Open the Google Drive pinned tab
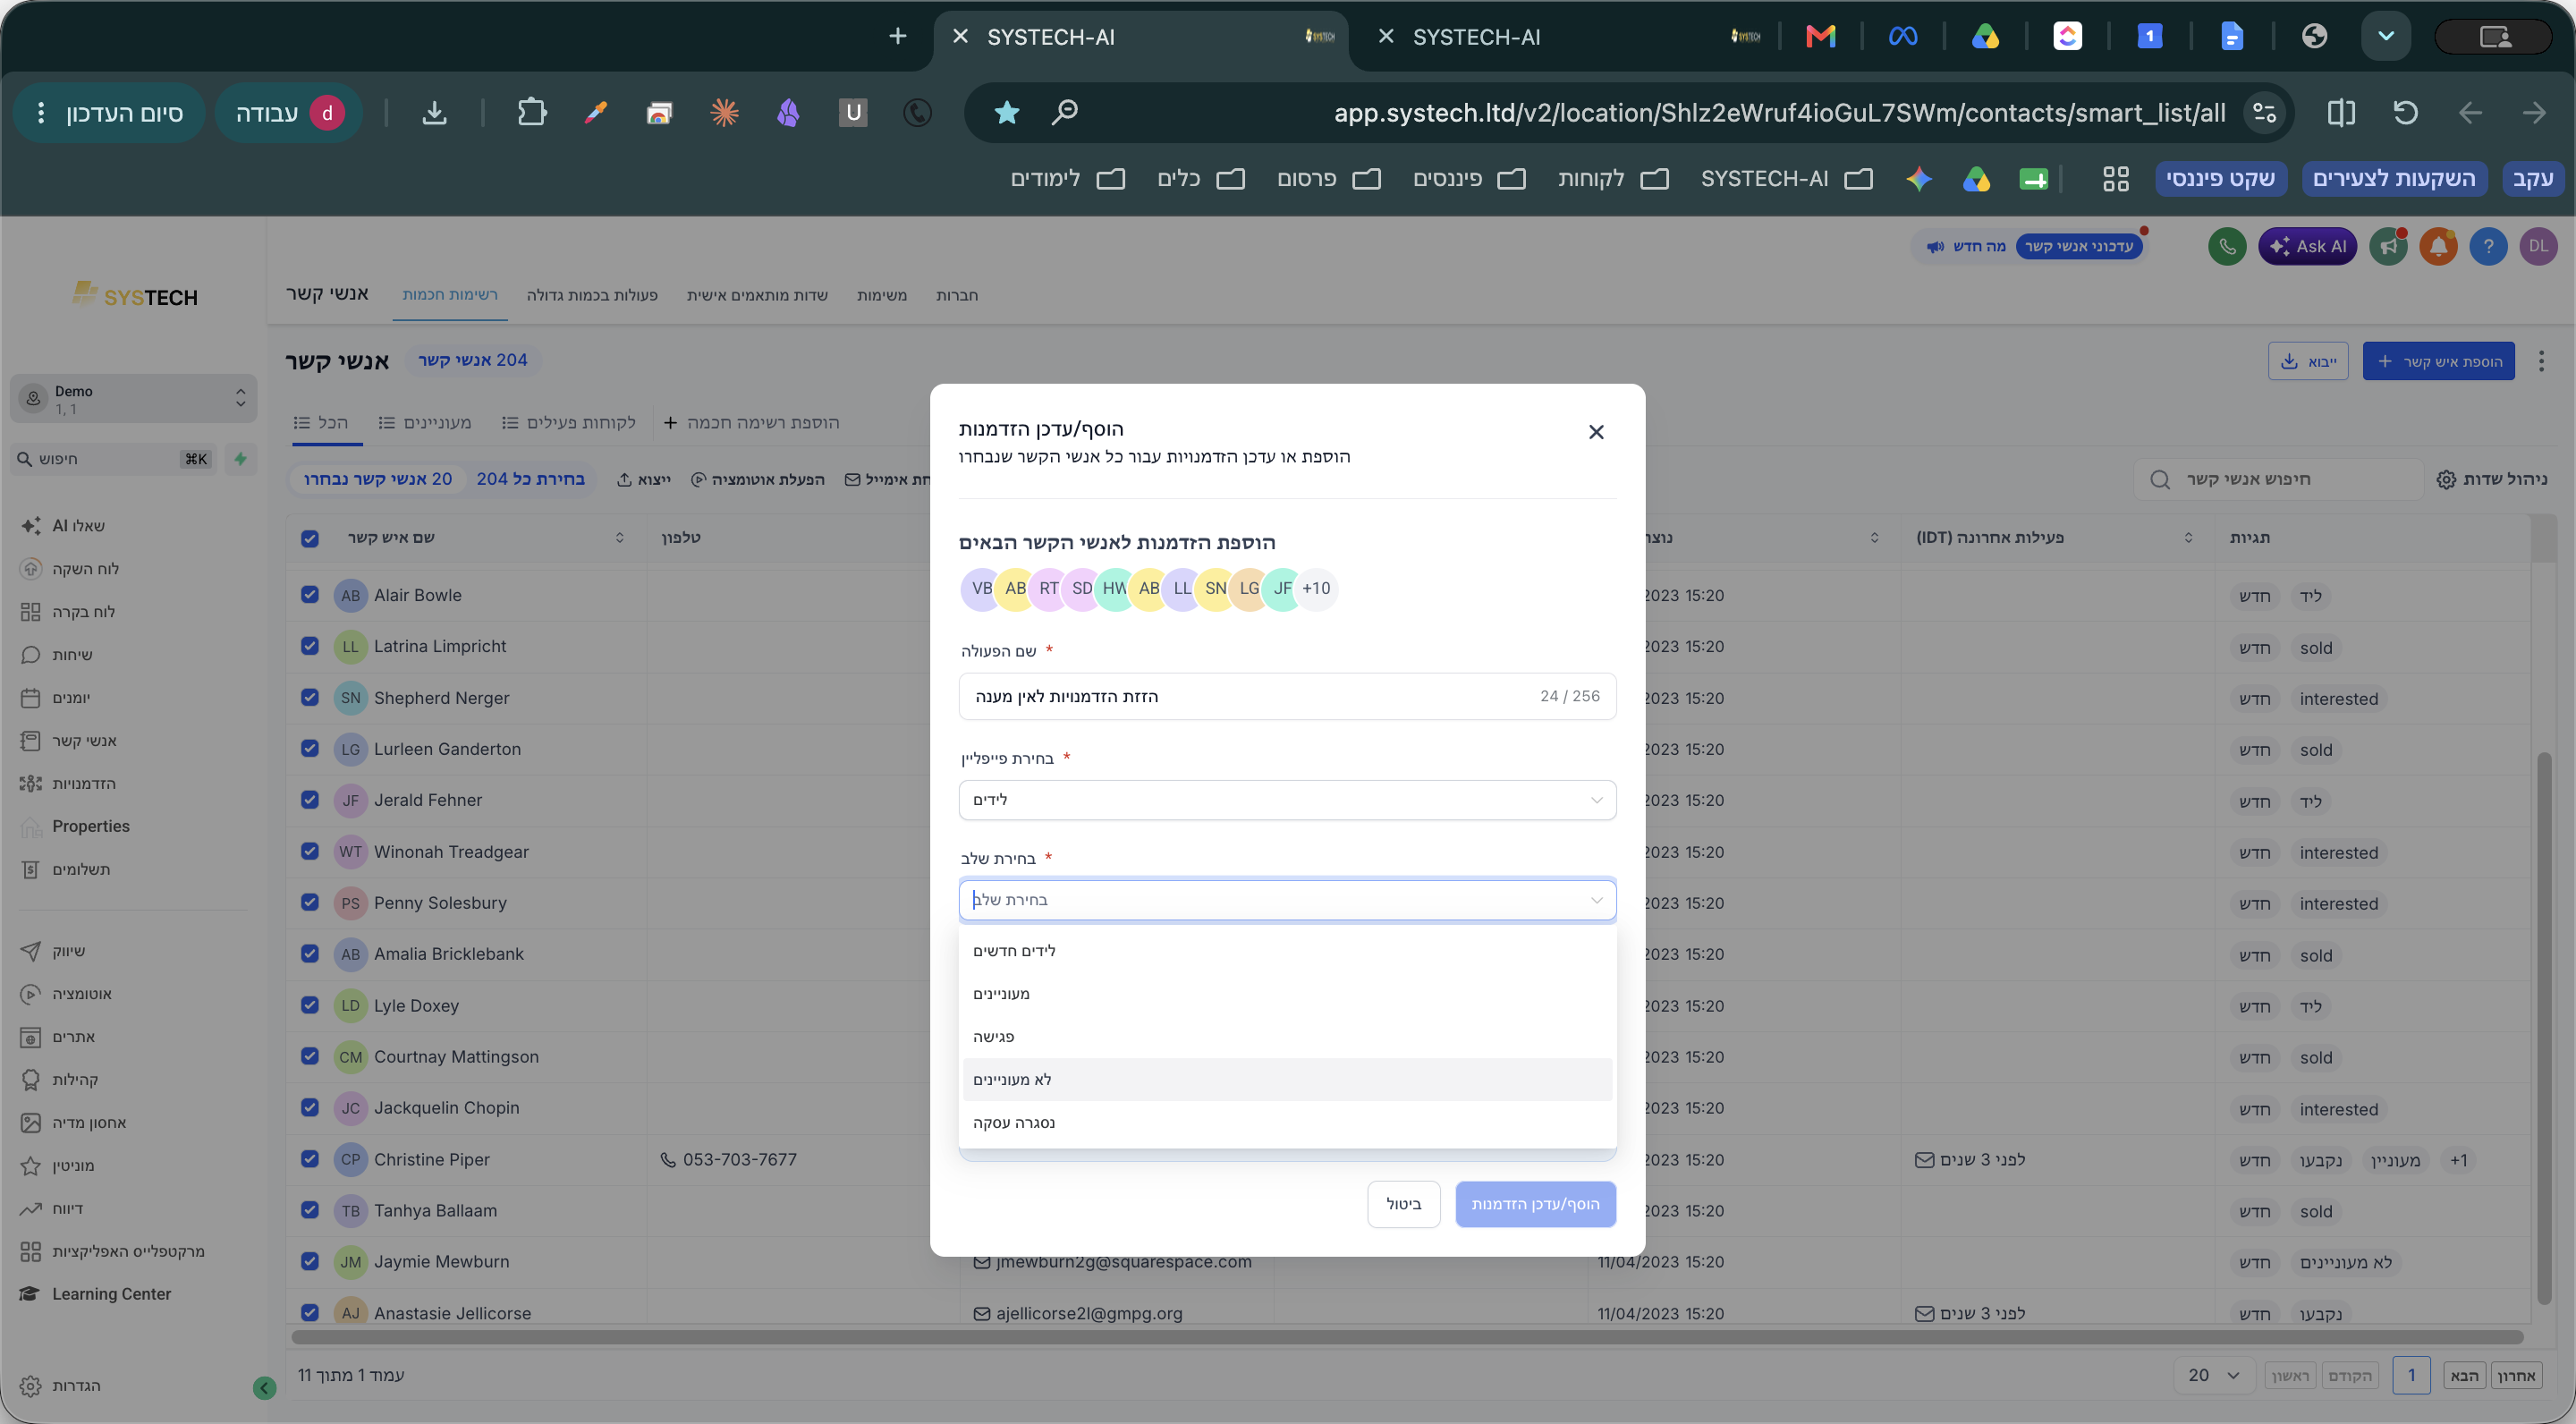Image resolution: width=2576 pixels, height=1424 pixels. pyautogui.click(x=1985, y=37)
